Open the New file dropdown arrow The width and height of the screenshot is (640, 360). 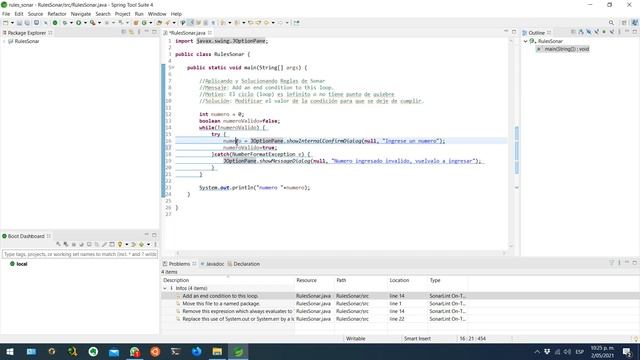12,23
